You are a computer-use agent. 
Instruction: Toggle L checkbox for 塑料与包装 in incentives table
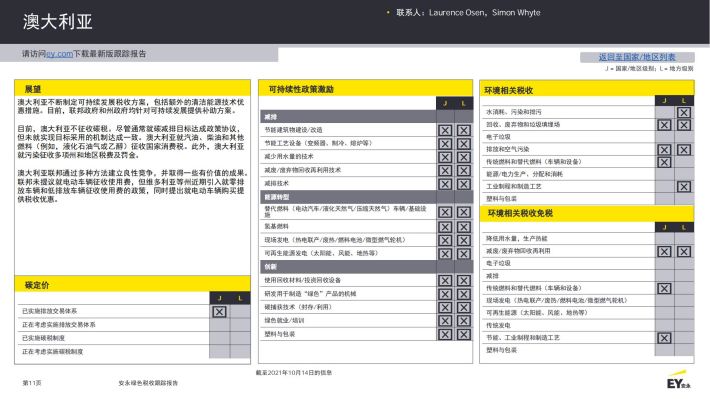[x=463, y=334]
